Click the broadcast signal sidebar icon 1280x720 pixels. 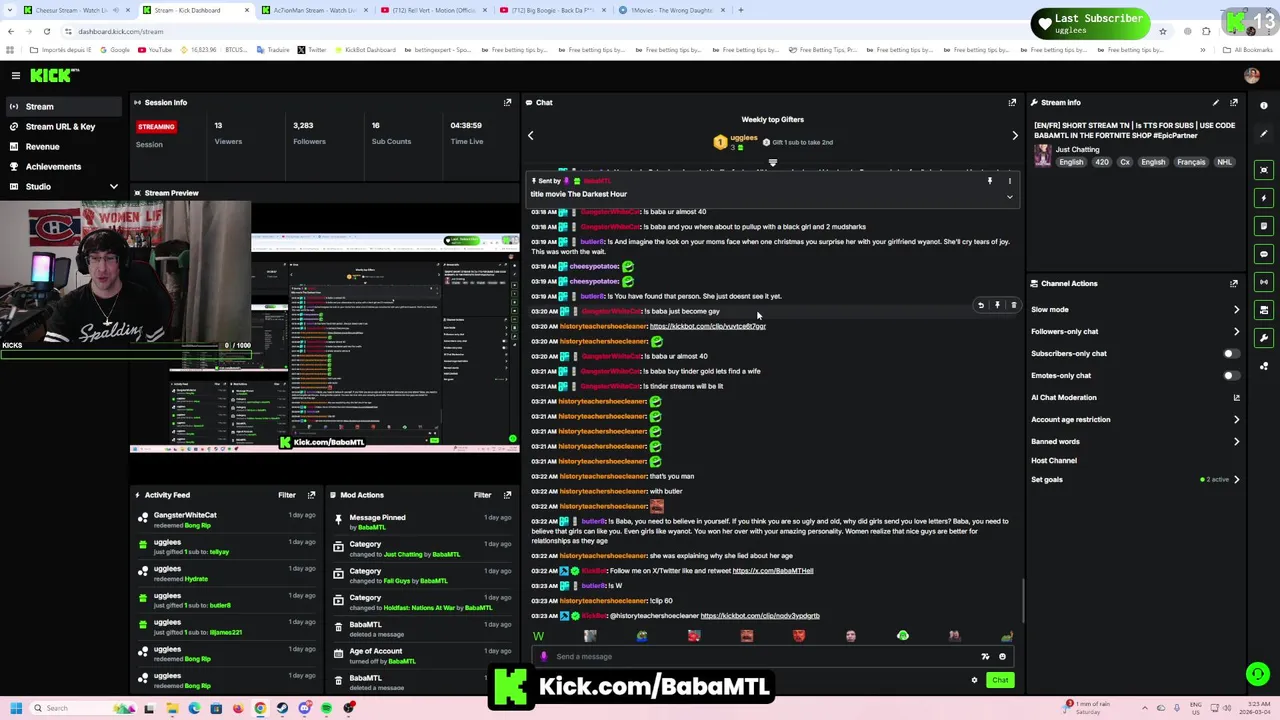click(1264, 282)
